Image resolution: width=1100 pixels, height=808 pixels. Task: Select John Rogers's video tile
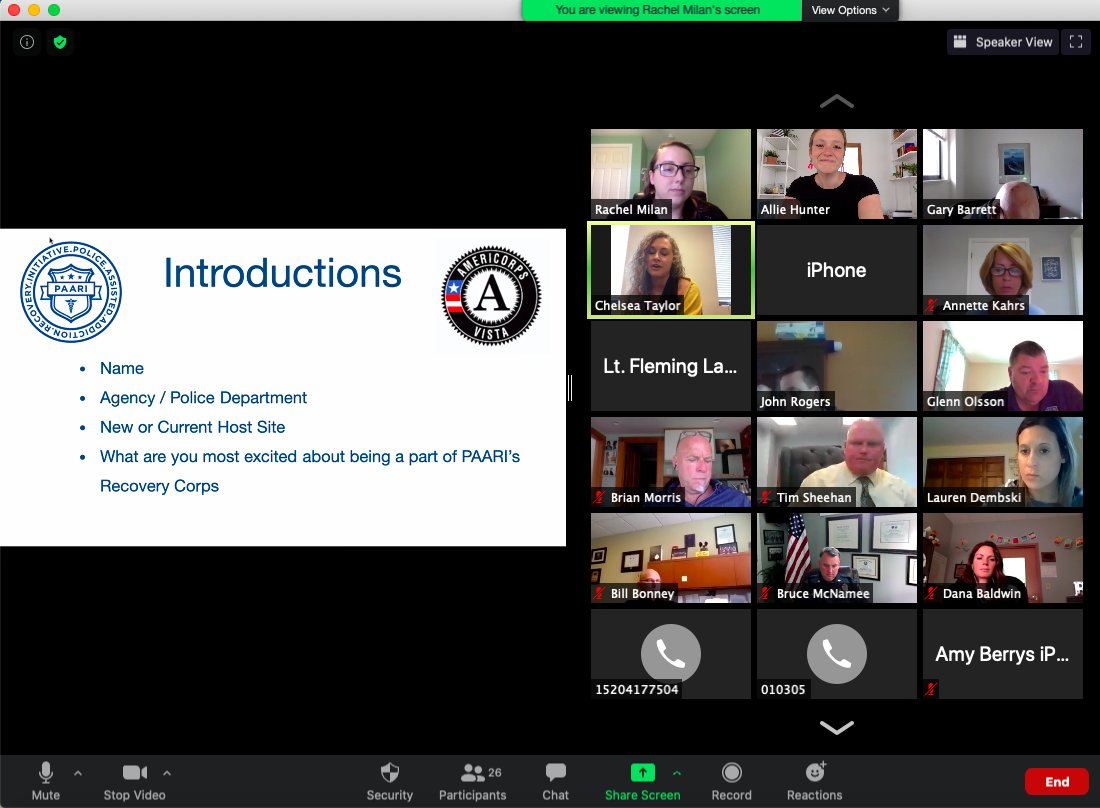click(x=836, y=366)
